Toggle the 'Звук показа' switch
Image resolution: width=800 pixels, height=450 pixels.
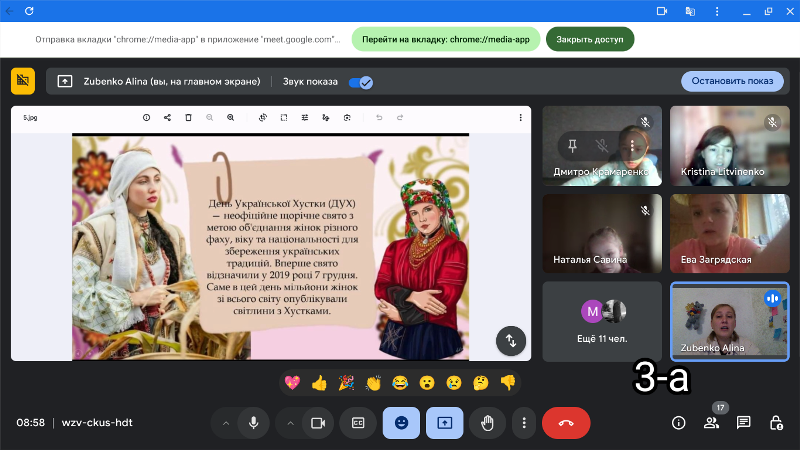[360, 82]
